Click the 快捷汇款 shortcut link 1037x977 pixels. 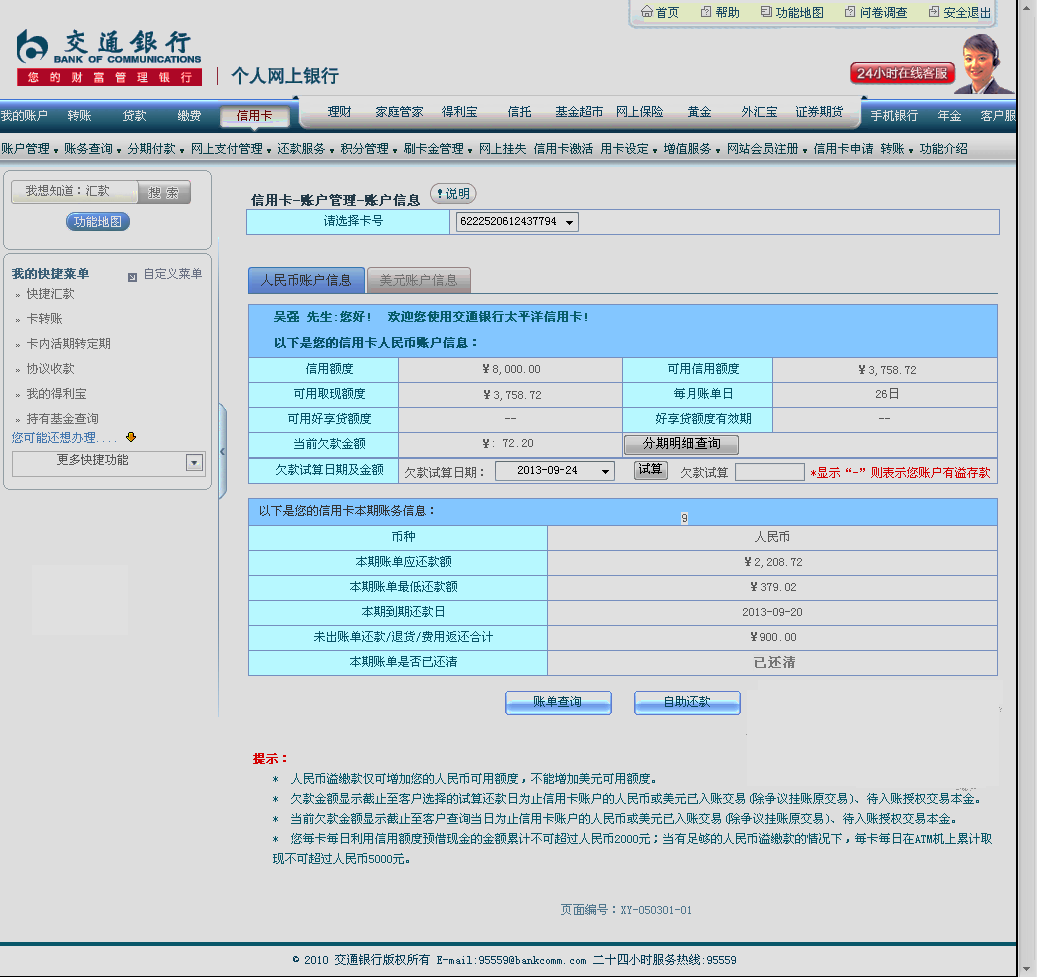(50, 294)
